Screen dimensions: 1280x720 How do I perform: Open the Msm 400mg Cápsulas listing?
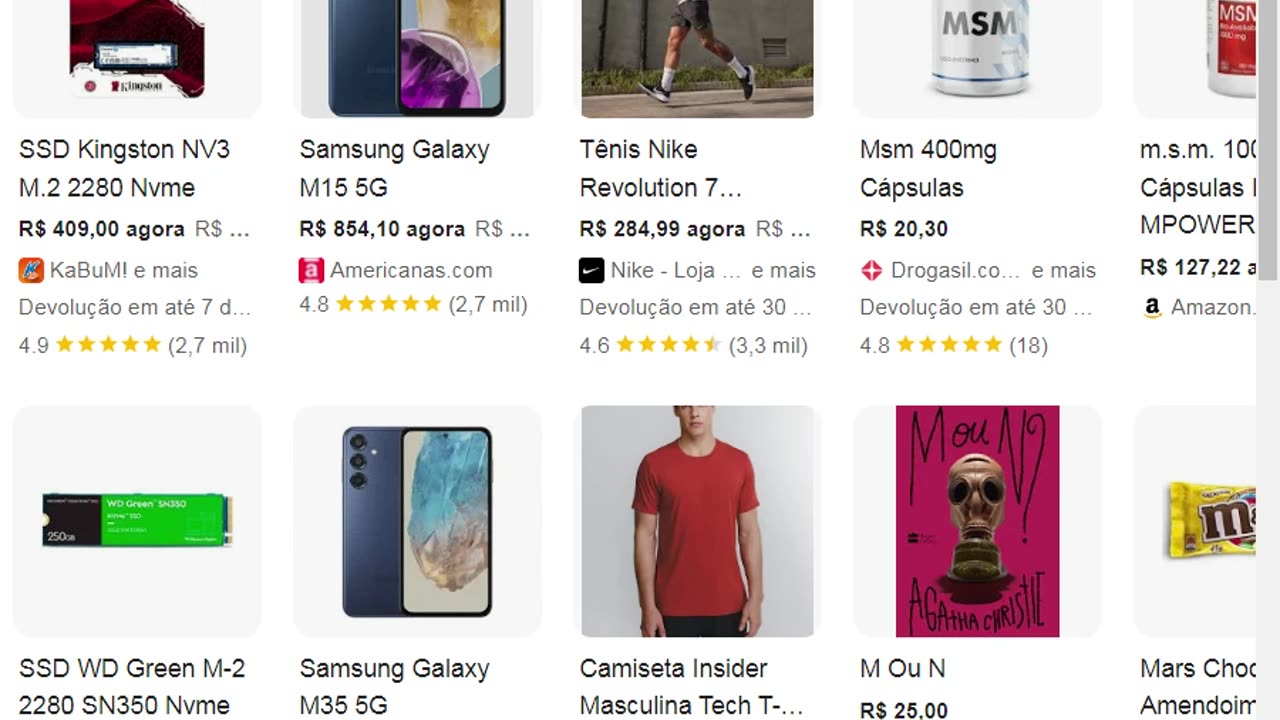click(928, 168)
